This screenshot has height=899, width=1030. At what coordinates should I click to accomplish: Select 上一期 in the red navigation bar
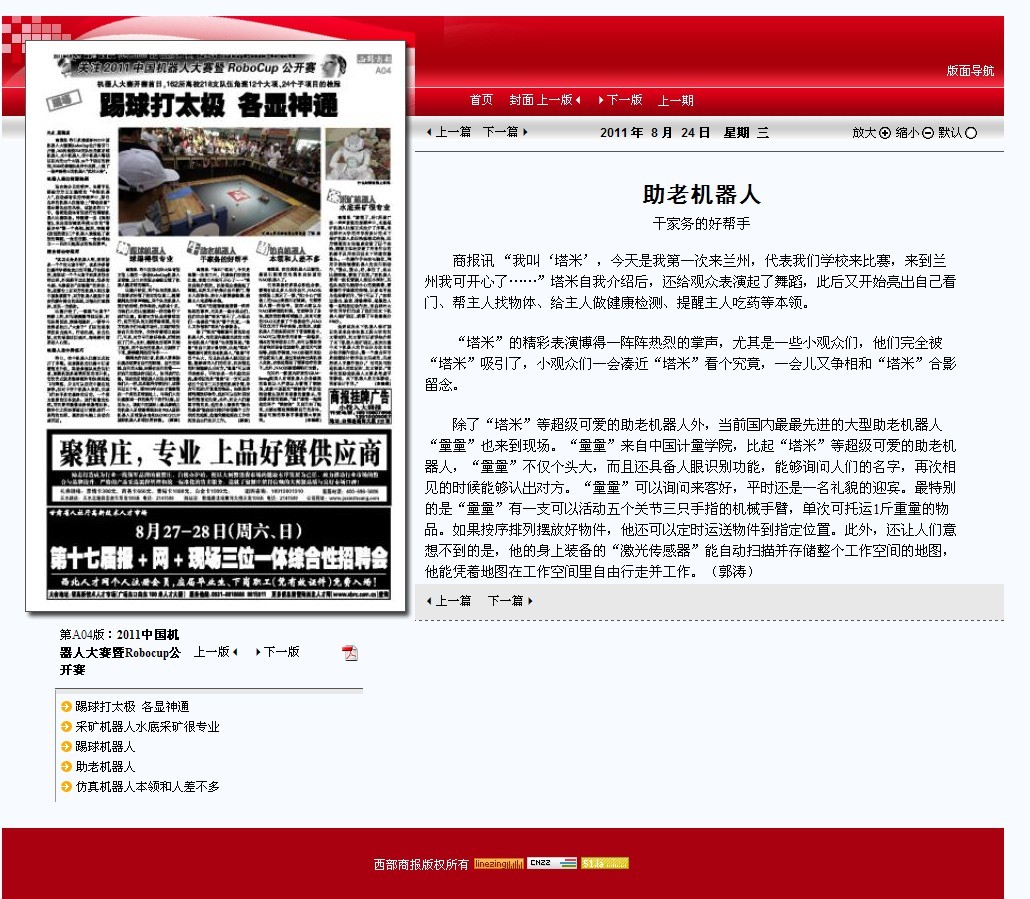coord(675,101)
